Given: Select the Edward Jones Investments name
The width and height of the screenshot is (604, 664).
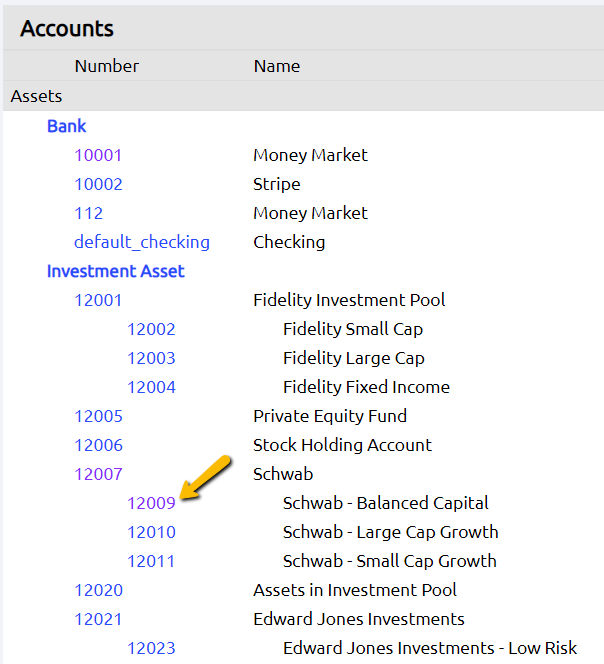Looking at the screenshot, I should coord(359,619).
